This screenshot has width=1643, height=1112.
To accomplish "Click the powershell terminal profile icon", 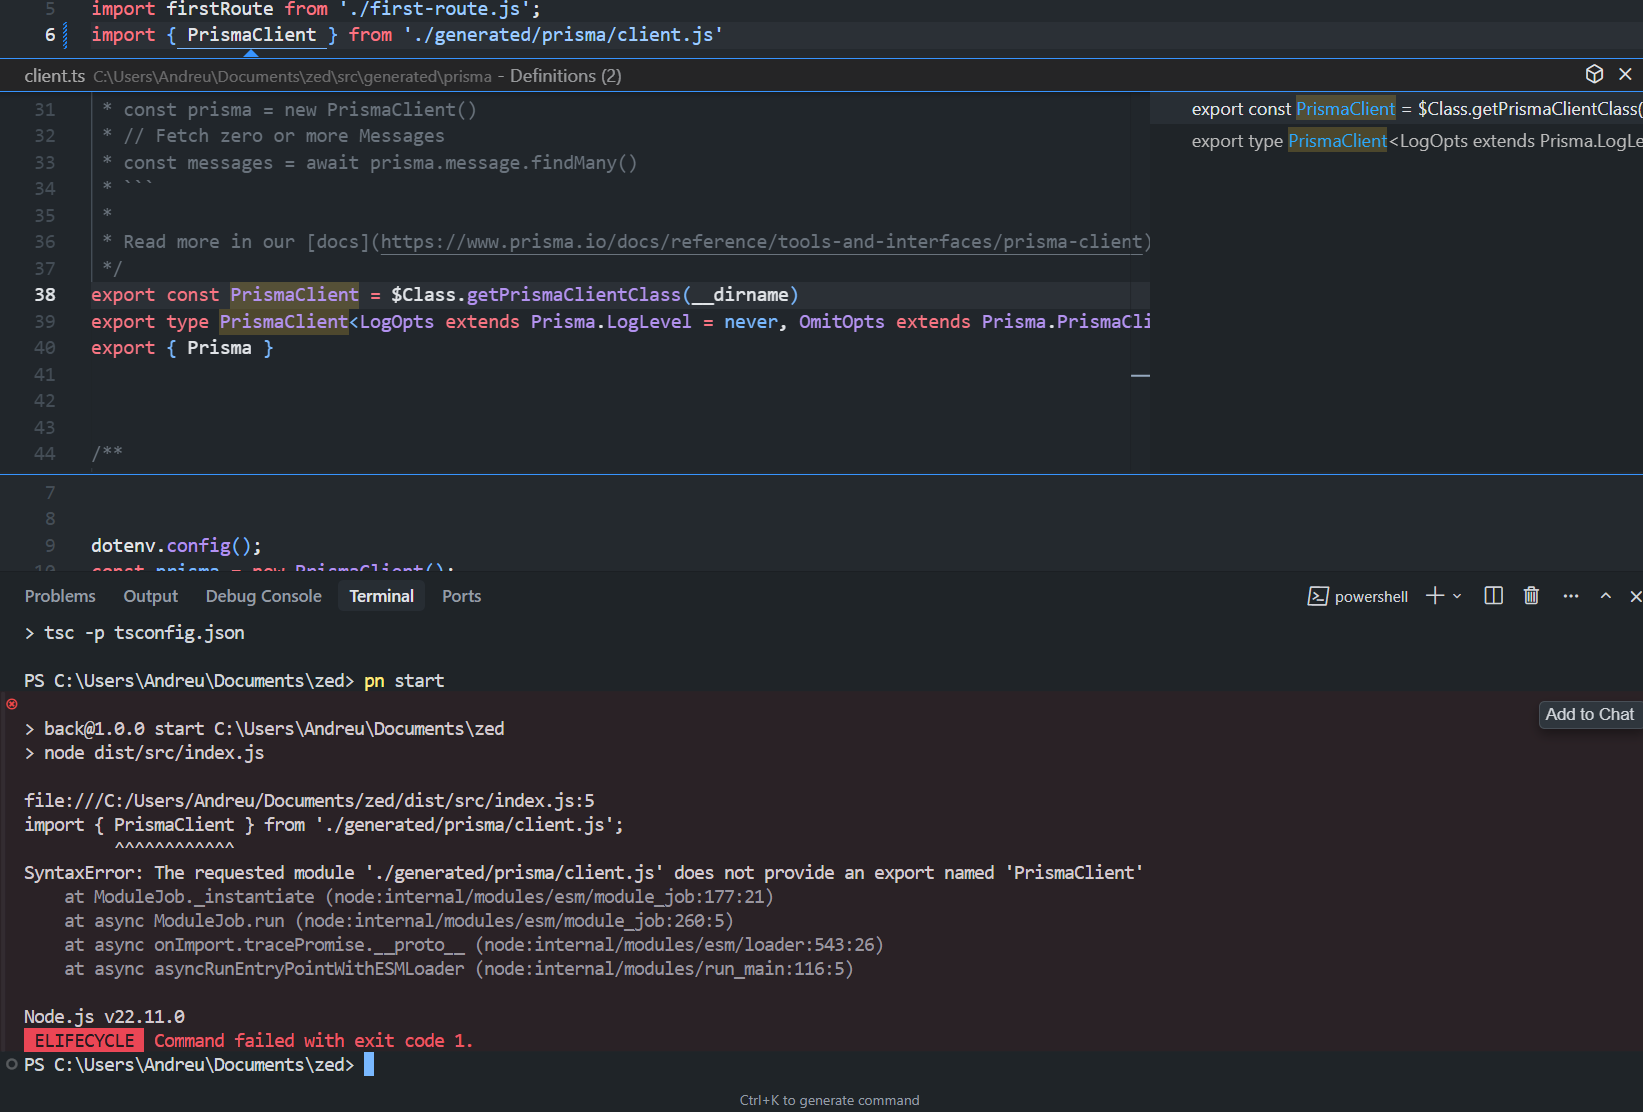I will pyautogui.click(x=1318, y=597).
